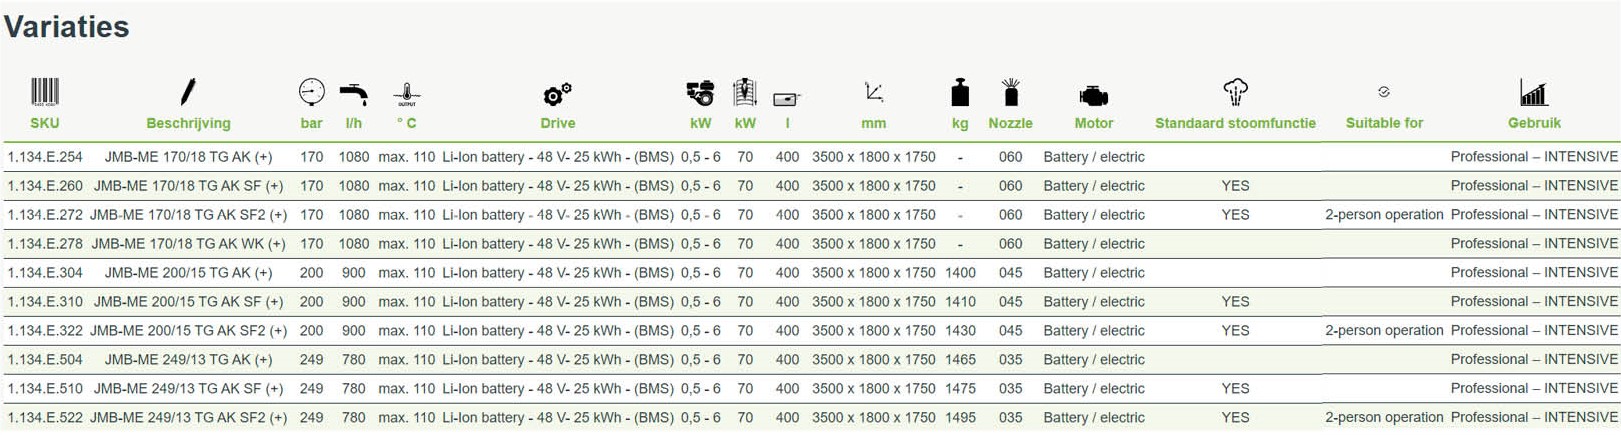This screenshot has height=435, width=1621.
Task: Click the barcode icon above SKU
Action: (44, 92)
